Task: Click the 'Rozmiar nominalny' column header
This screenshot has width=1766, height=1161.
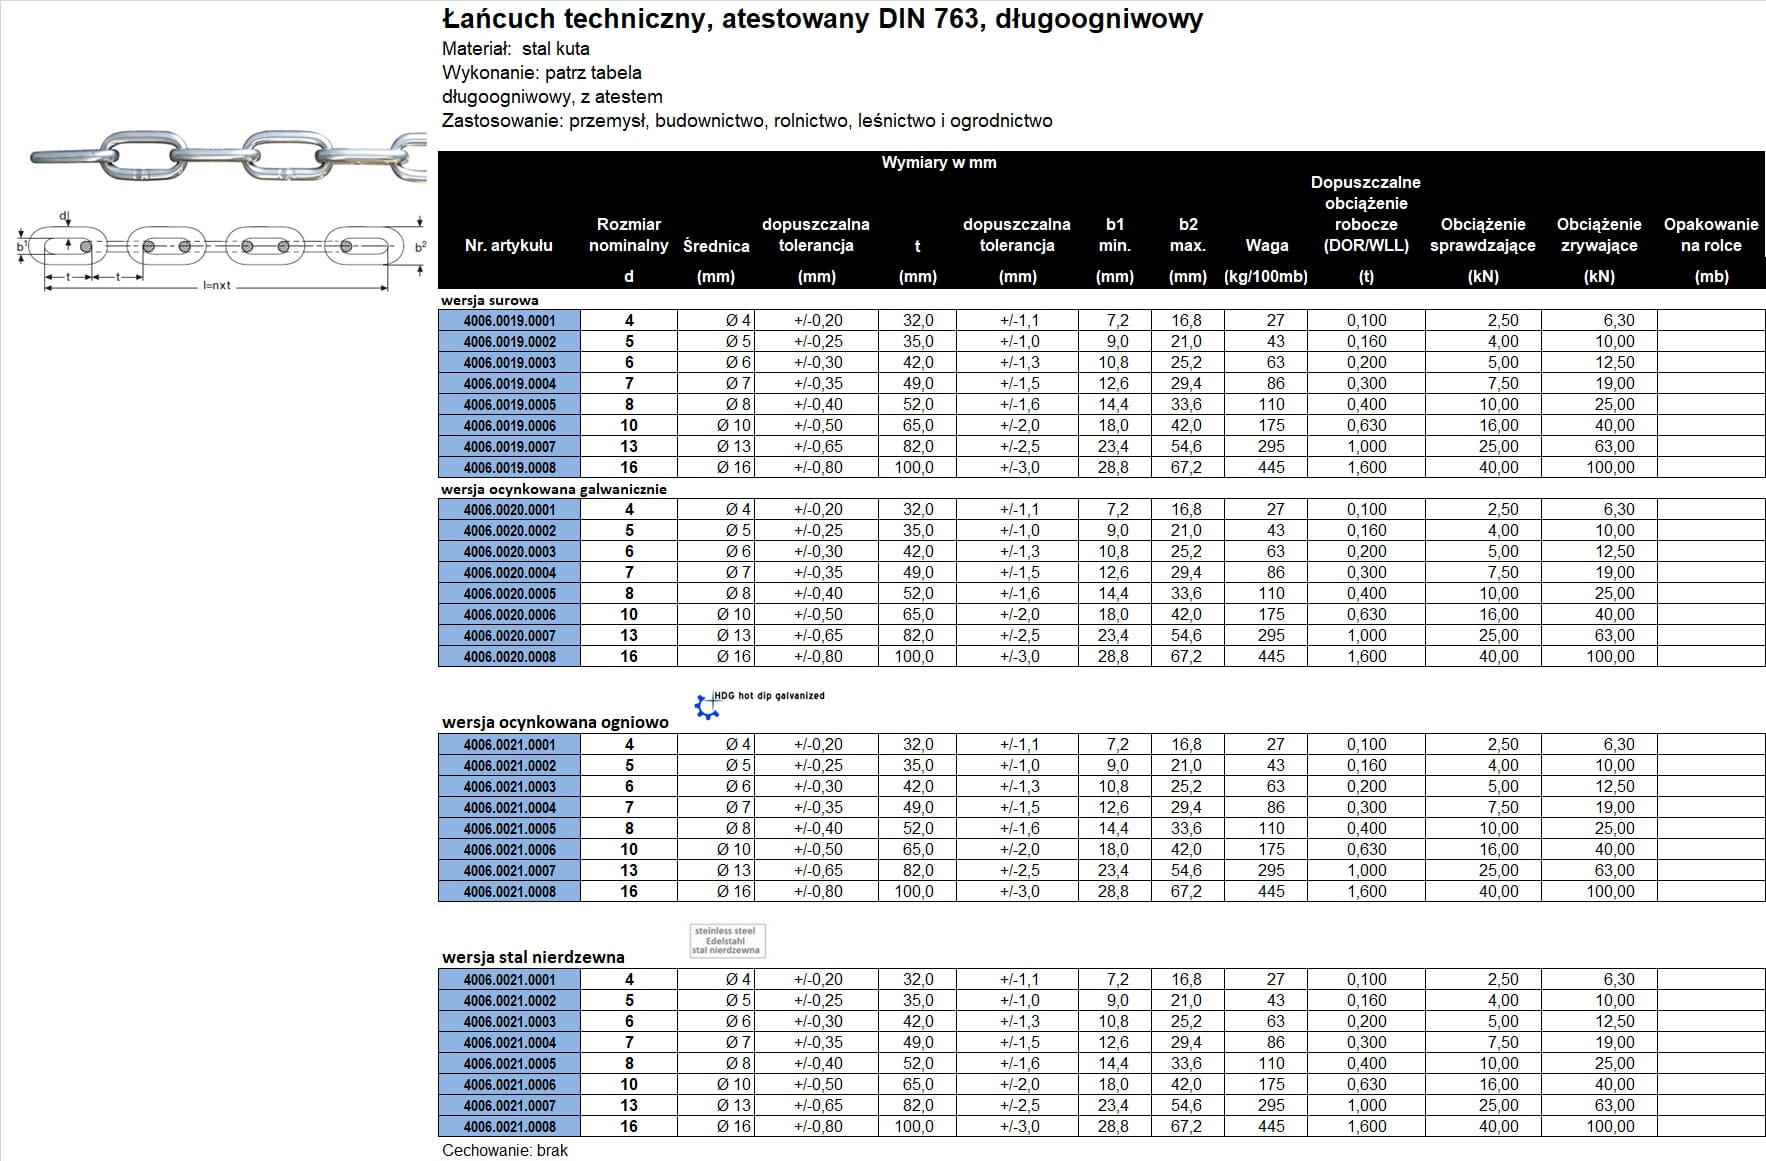Action: [x=628, y=235]
